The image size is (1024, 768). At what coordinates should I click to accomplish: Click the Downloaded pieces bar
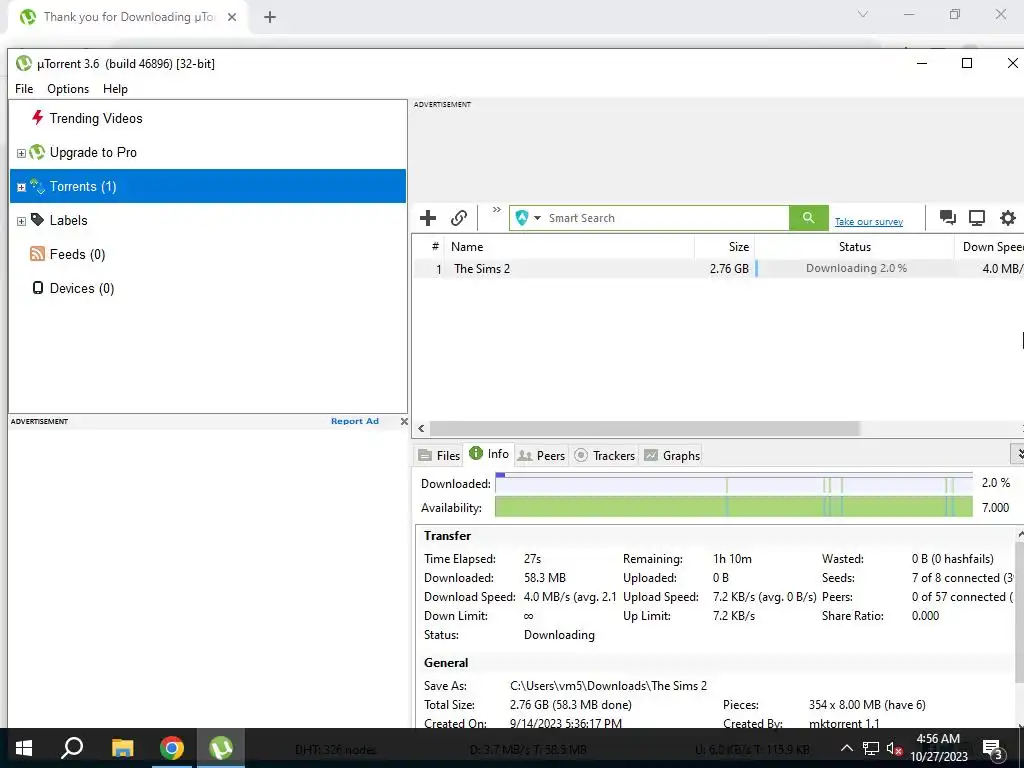(734, 483)
